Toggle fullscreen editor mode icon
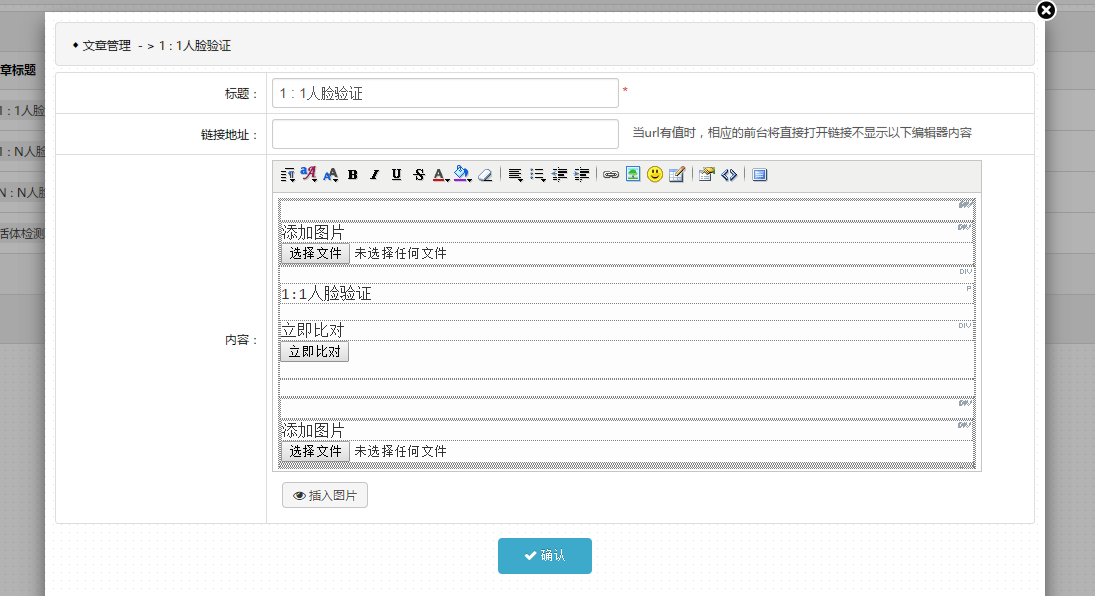1095x596 pixels. point(760,175)
